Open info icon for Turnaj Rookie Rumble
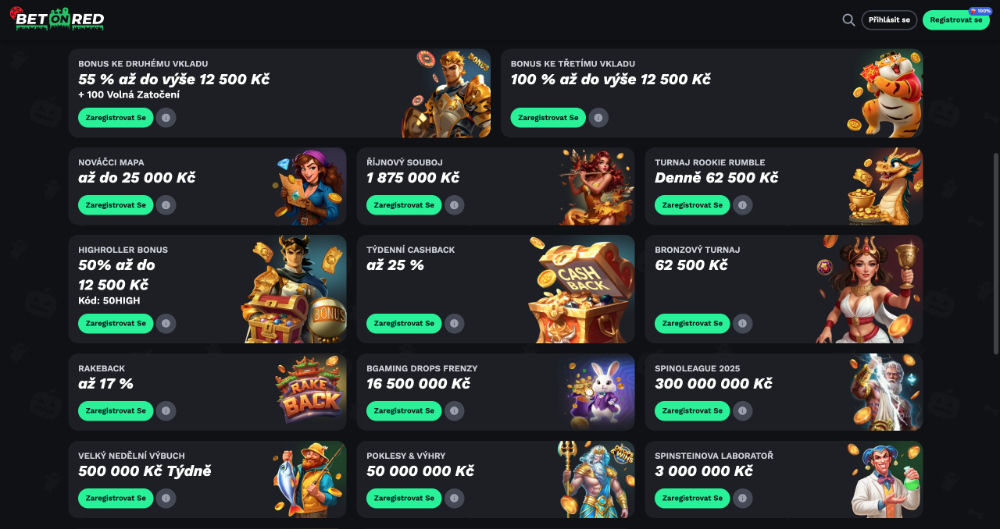Image resolution: width=1000 pixels, height=529 pixels. 742,205
